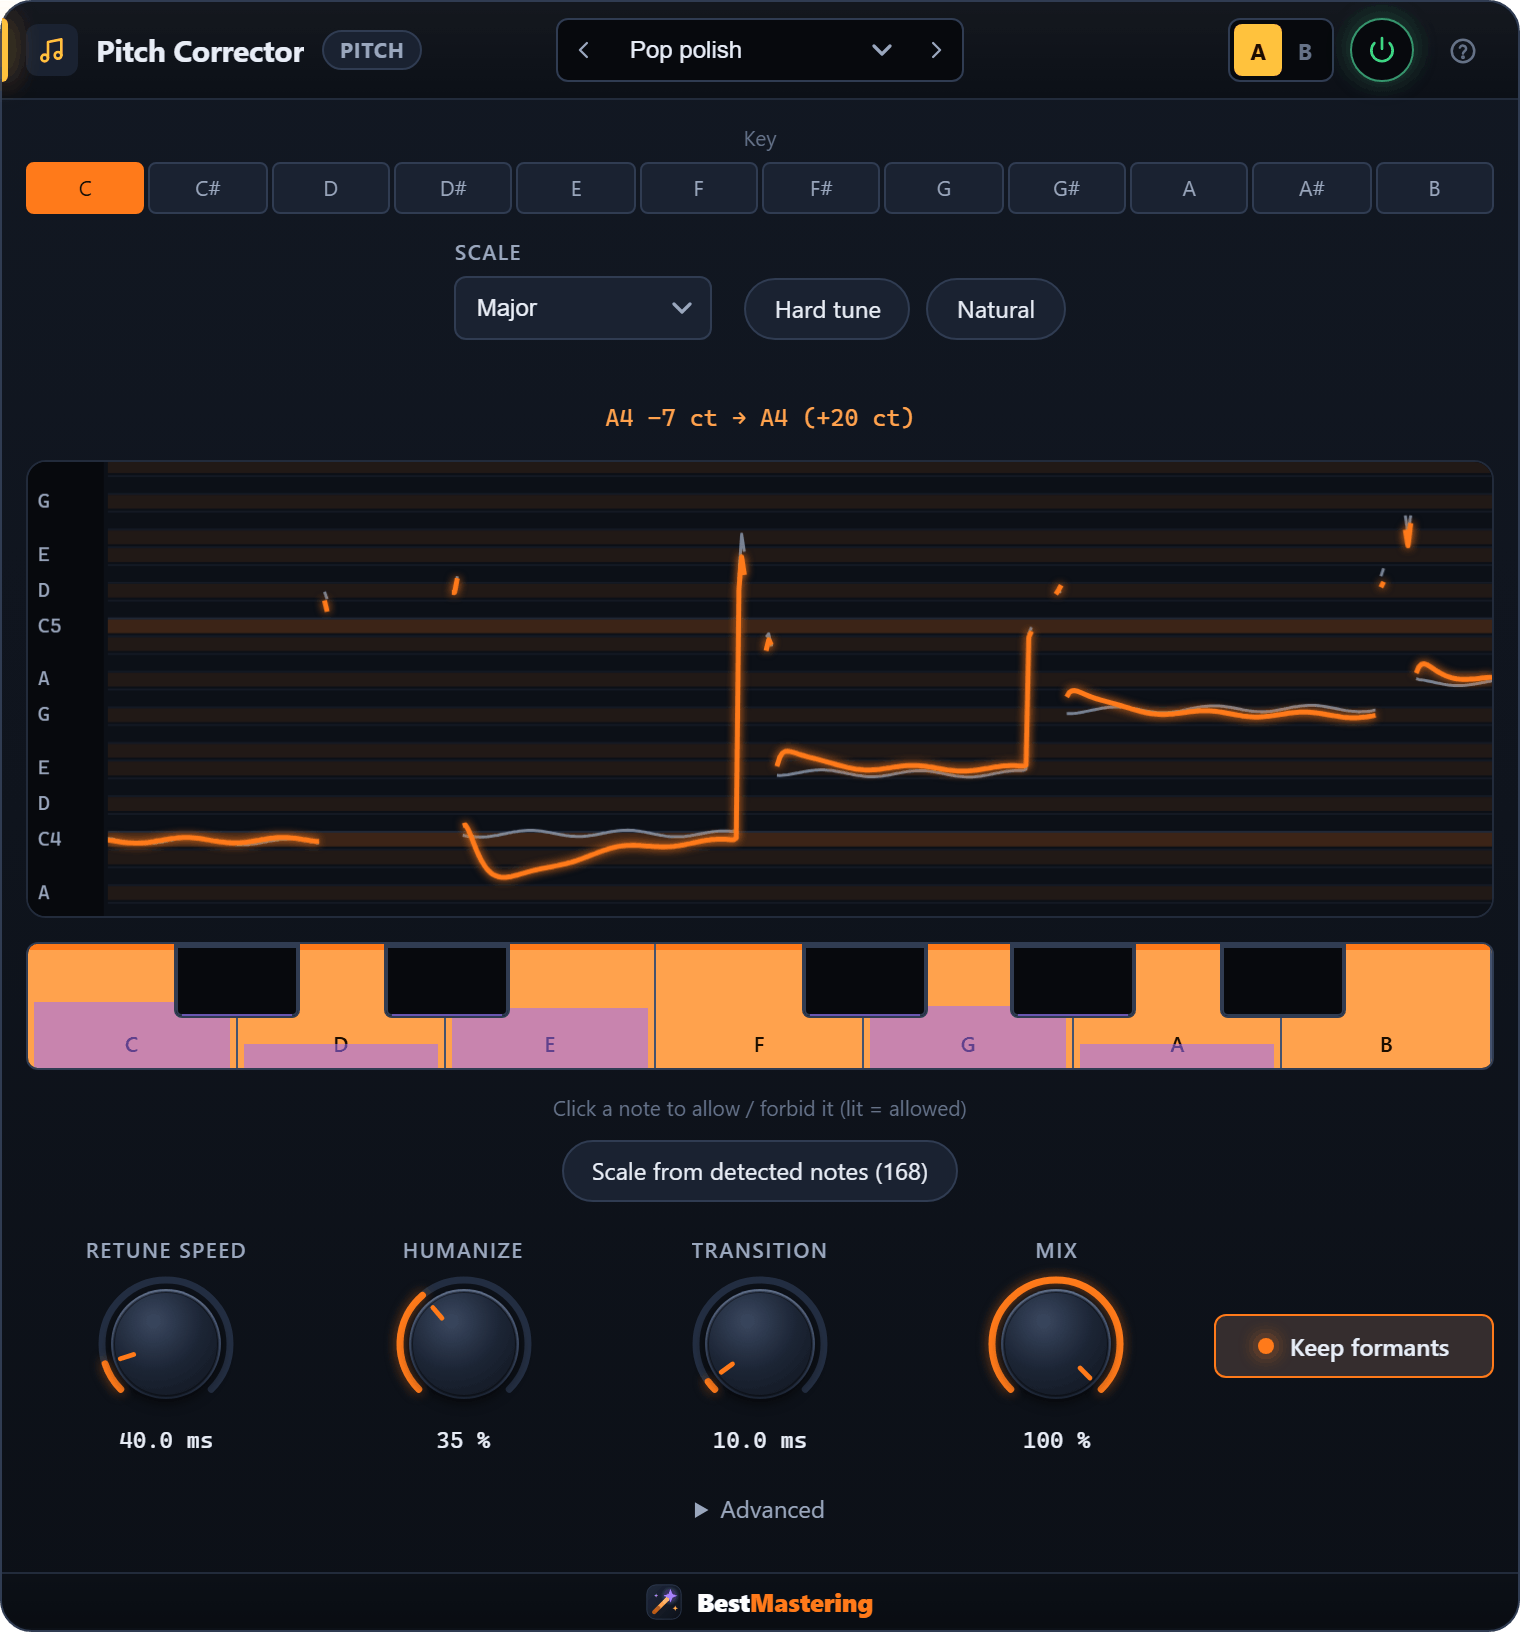Image resolution: width=1520 pixels, height=1632 pixels.
Task: Click the BestMastering magic wand logo
Action: coord(664,1602)
